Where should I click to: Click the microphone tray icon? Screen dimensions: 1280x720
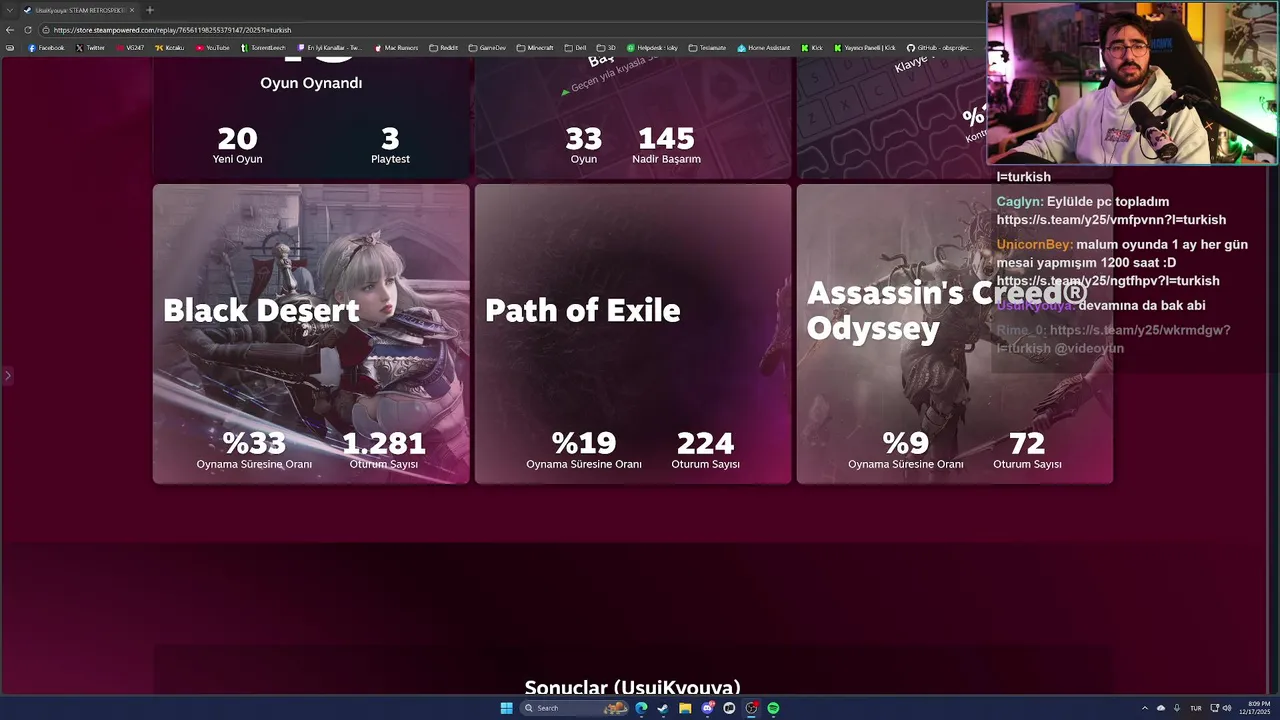(1177, 708)
